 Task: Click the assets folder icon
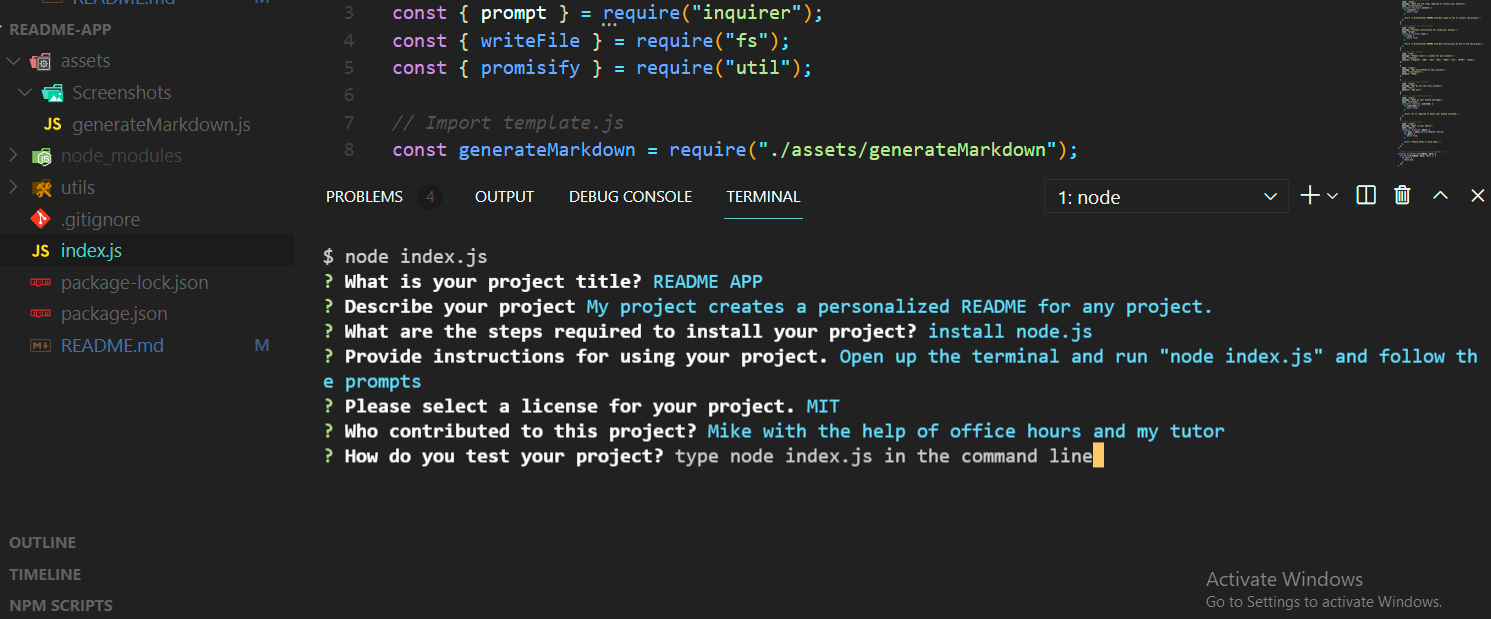(41, 61)
